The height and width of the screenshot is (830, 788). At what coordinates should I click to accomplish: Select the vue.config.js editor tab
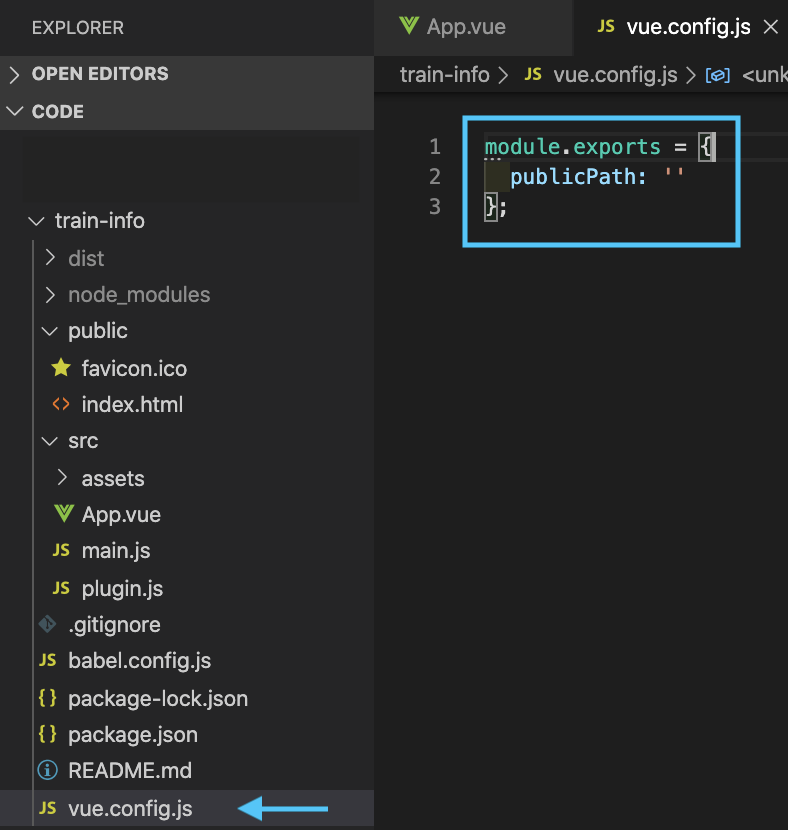(688, 27)
